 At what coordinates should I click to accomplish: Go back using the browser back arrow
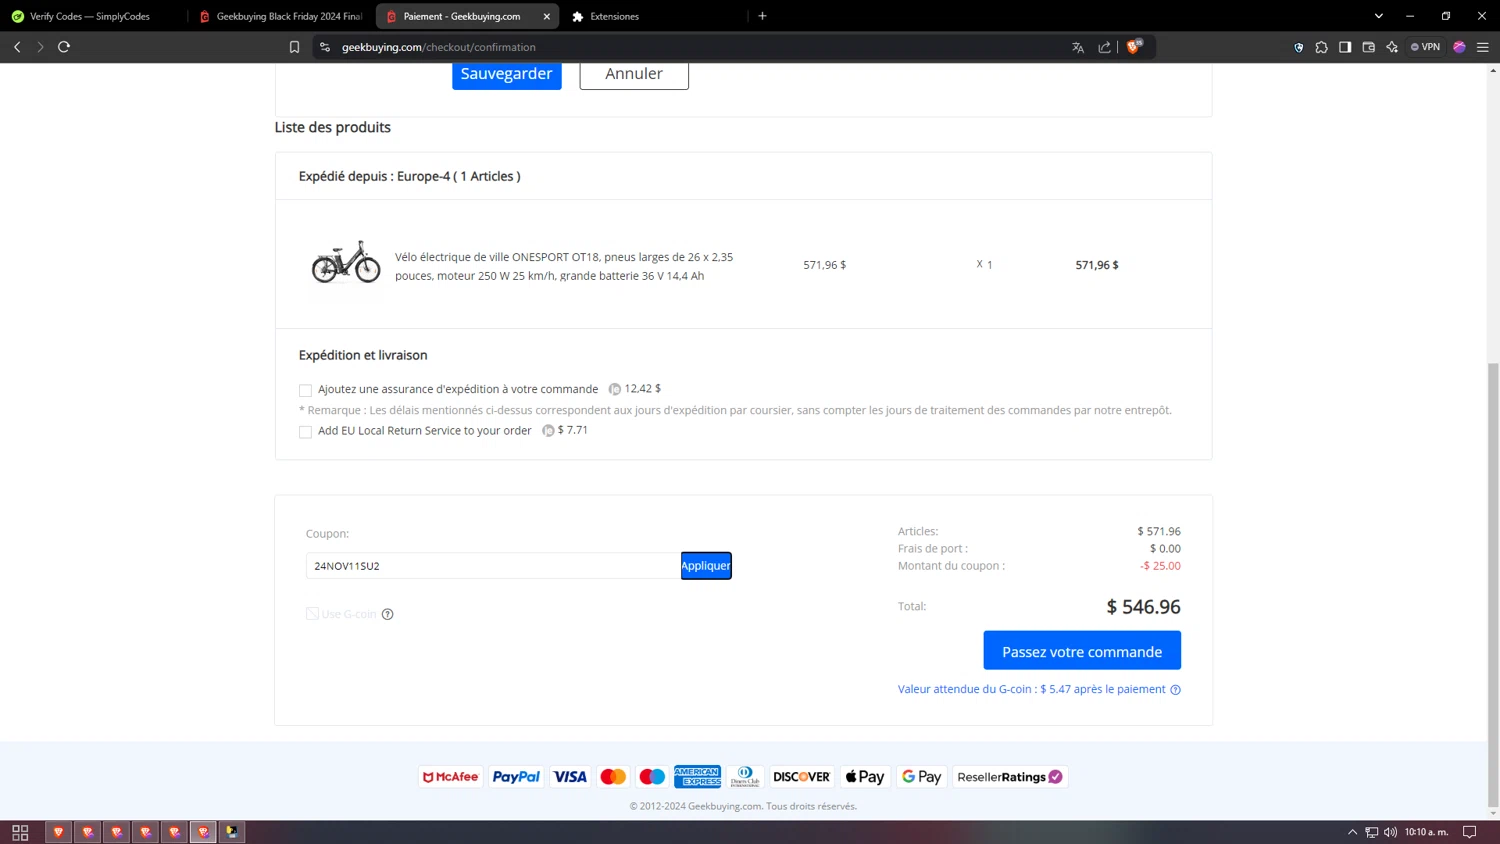click(17, 47)
